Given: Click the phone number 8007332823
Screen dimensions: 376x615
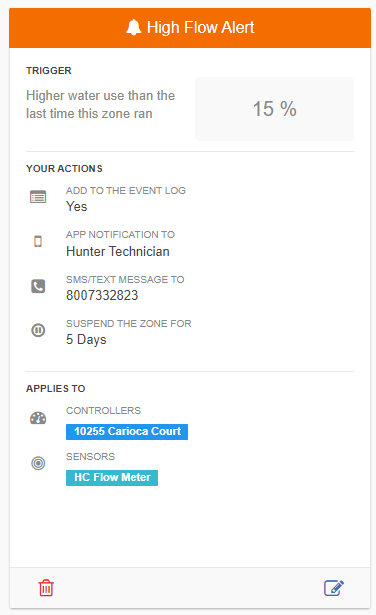Looking at the screenshot, I should (102, 295).
